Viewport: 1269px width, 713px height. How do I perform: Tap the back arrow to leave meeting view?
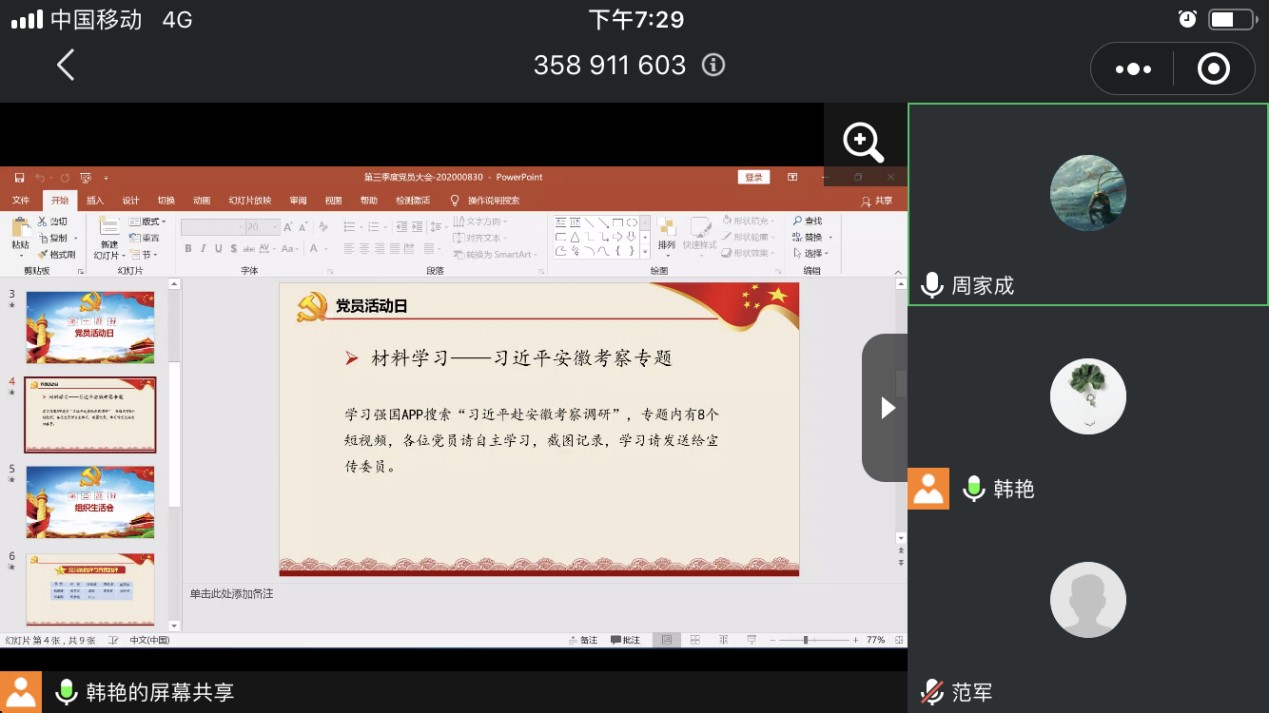tap(66, 66)
